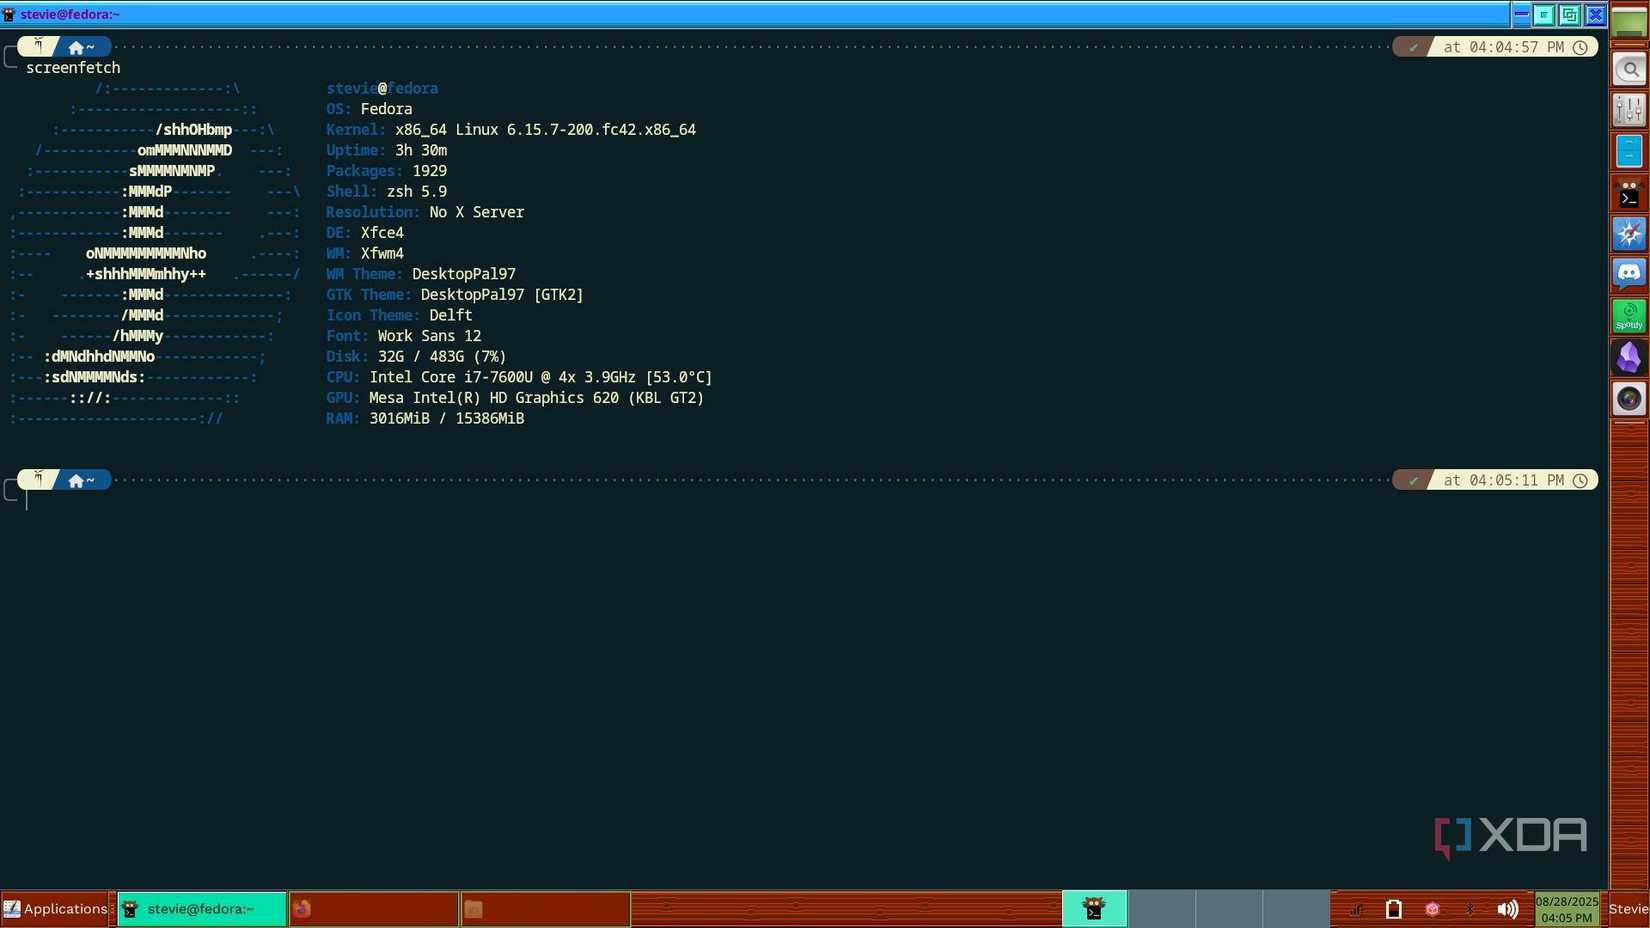This screenshot has height=928, width=1650.
Task: Launch the blue file cabinet file manager
Action: coord(1629,151)
